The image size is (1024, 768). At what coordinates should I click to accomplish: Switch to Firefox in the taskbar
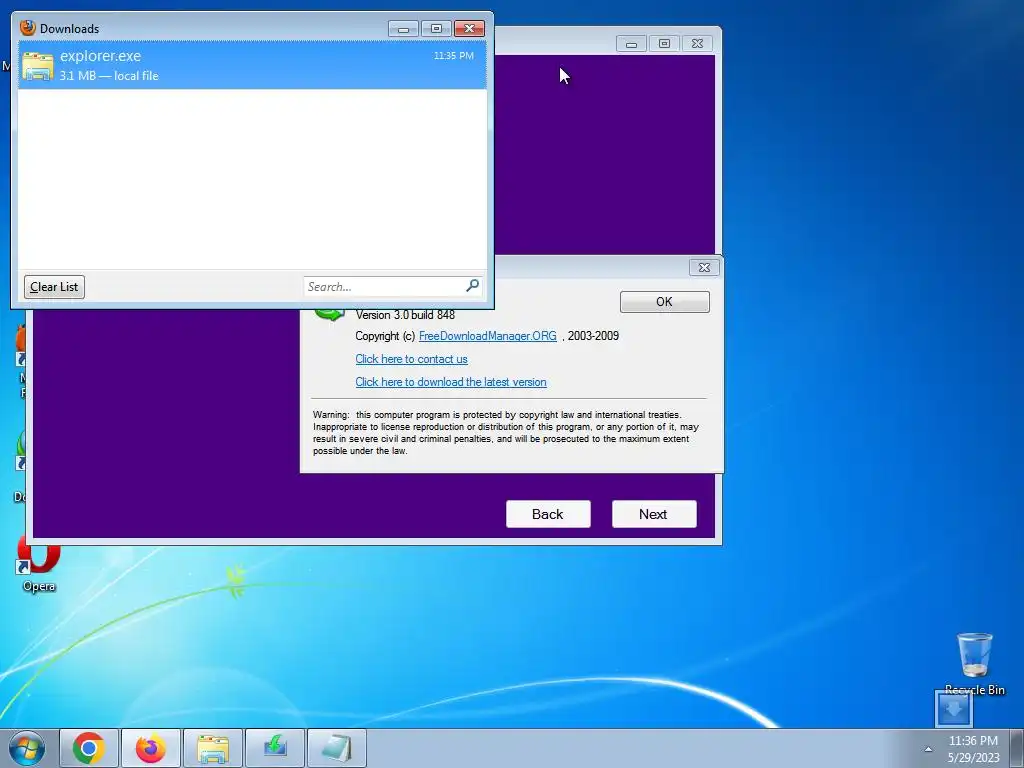click(x=151, y=748)
